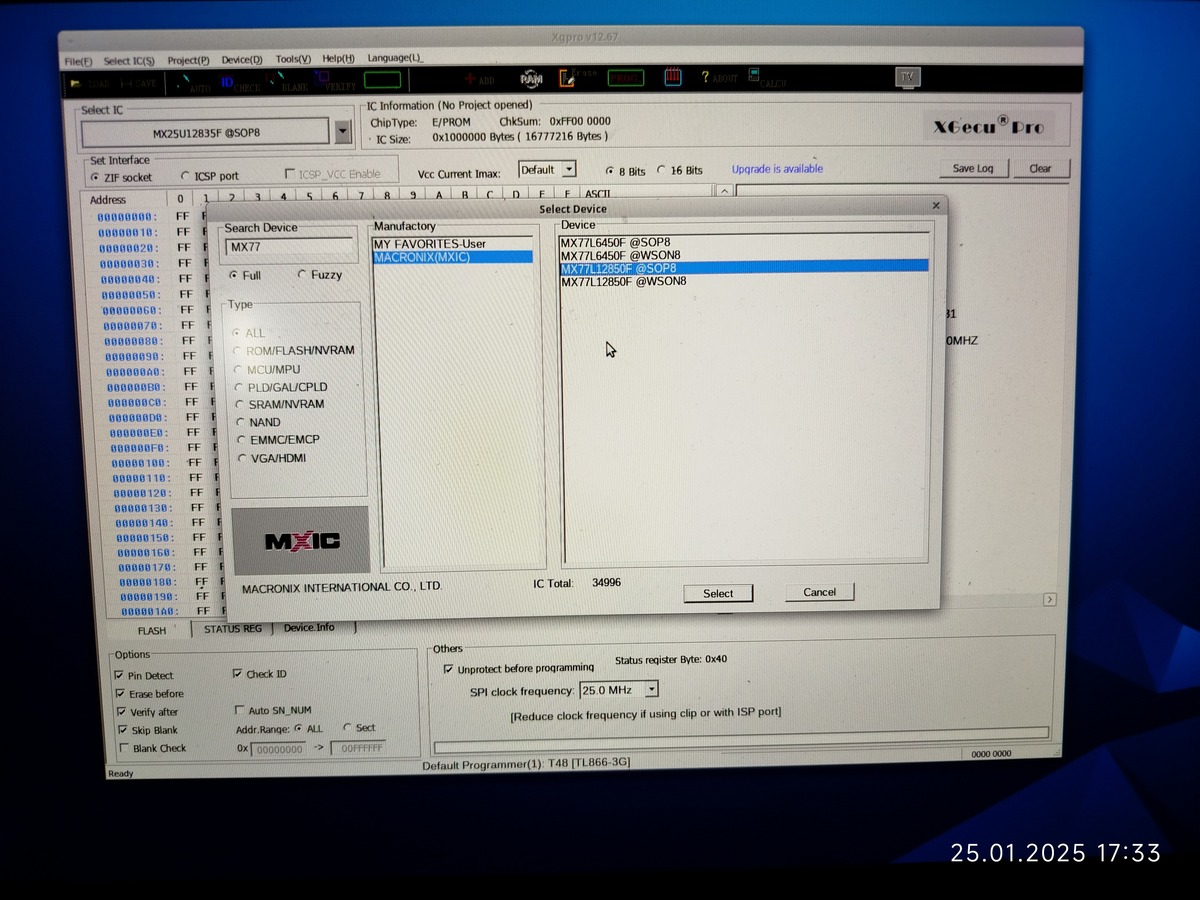Open the File menu
1200x900 pixels.
[x=78, y=61]
